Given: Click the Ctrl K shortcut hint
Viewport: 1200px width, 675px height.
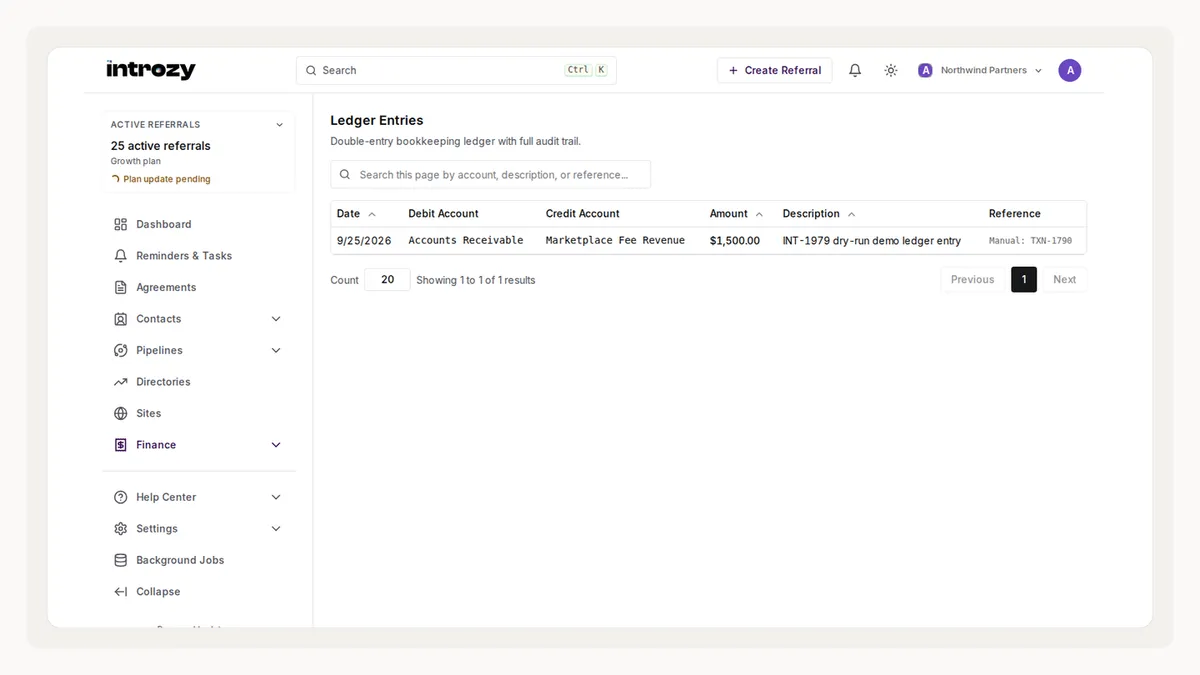Looking at the screenshot, I should coord(586,70).
